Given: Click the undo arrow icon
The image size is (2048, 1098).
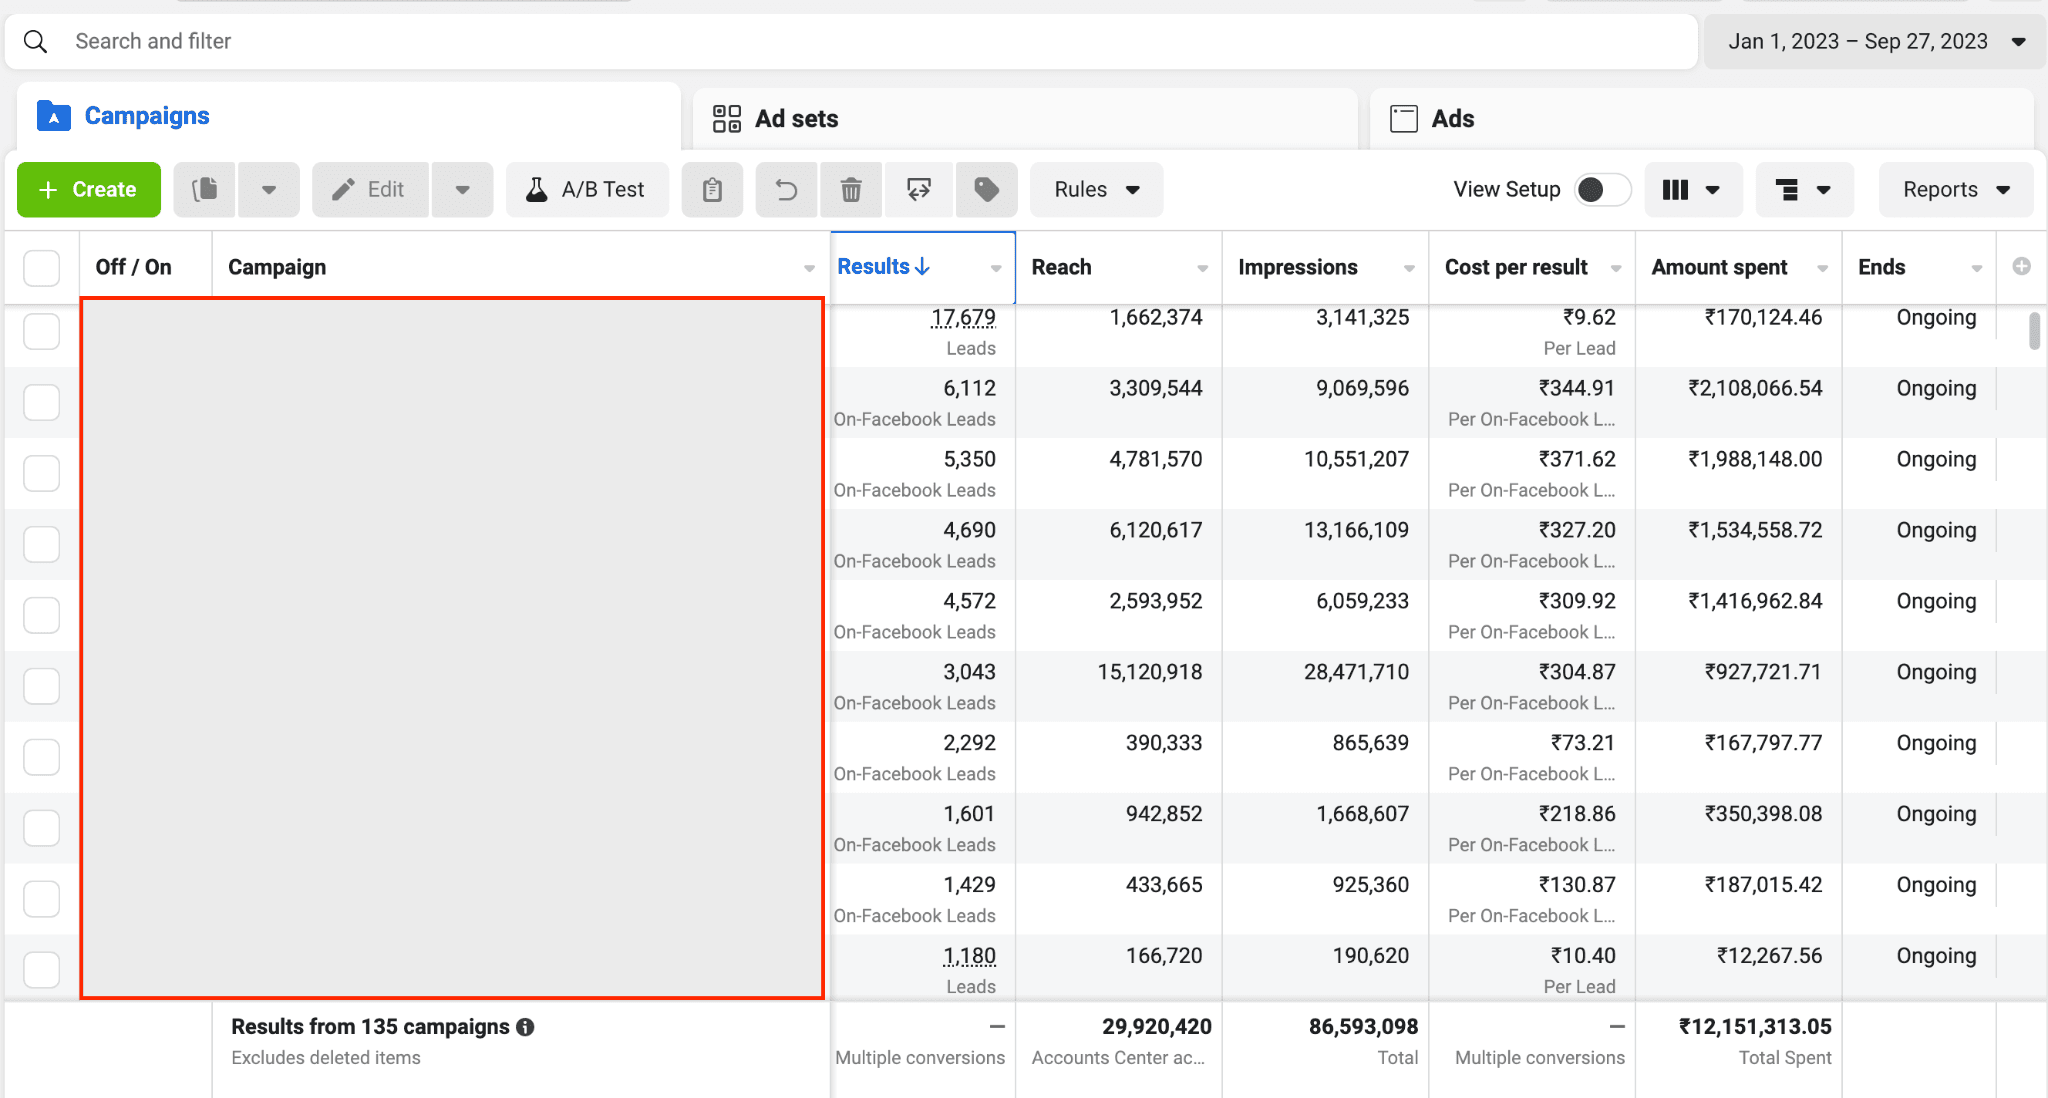Looking at the screenshot, I should (x=787, y=189).
